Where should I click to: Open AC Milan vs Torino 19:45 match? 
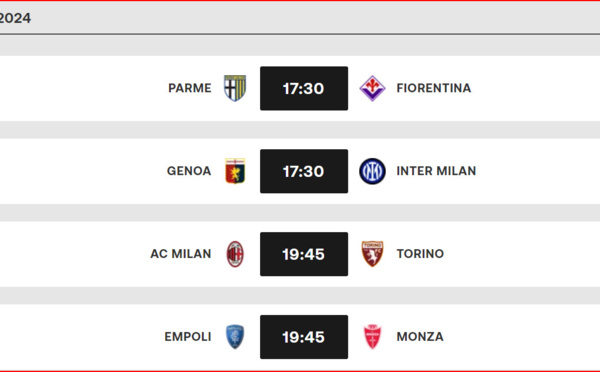(304, 254)
